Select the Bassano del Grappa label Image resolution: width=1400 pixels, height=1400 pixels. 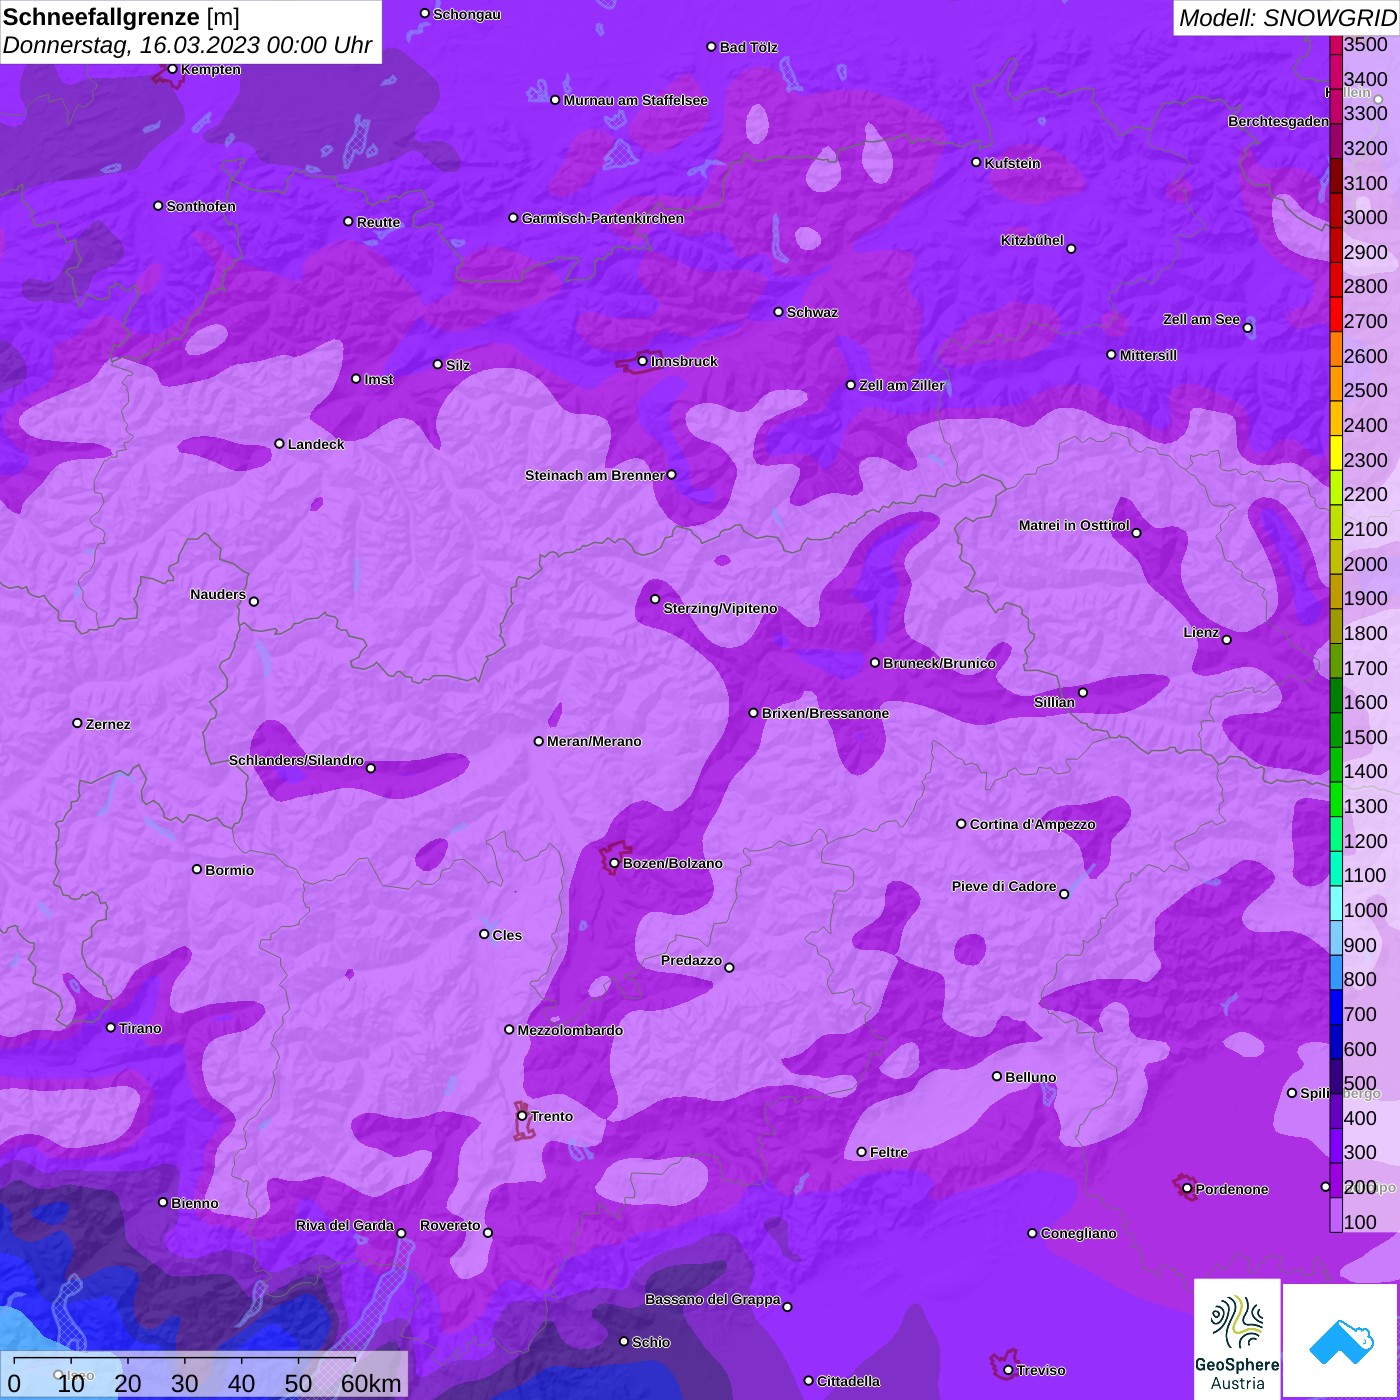point(713,1299)
